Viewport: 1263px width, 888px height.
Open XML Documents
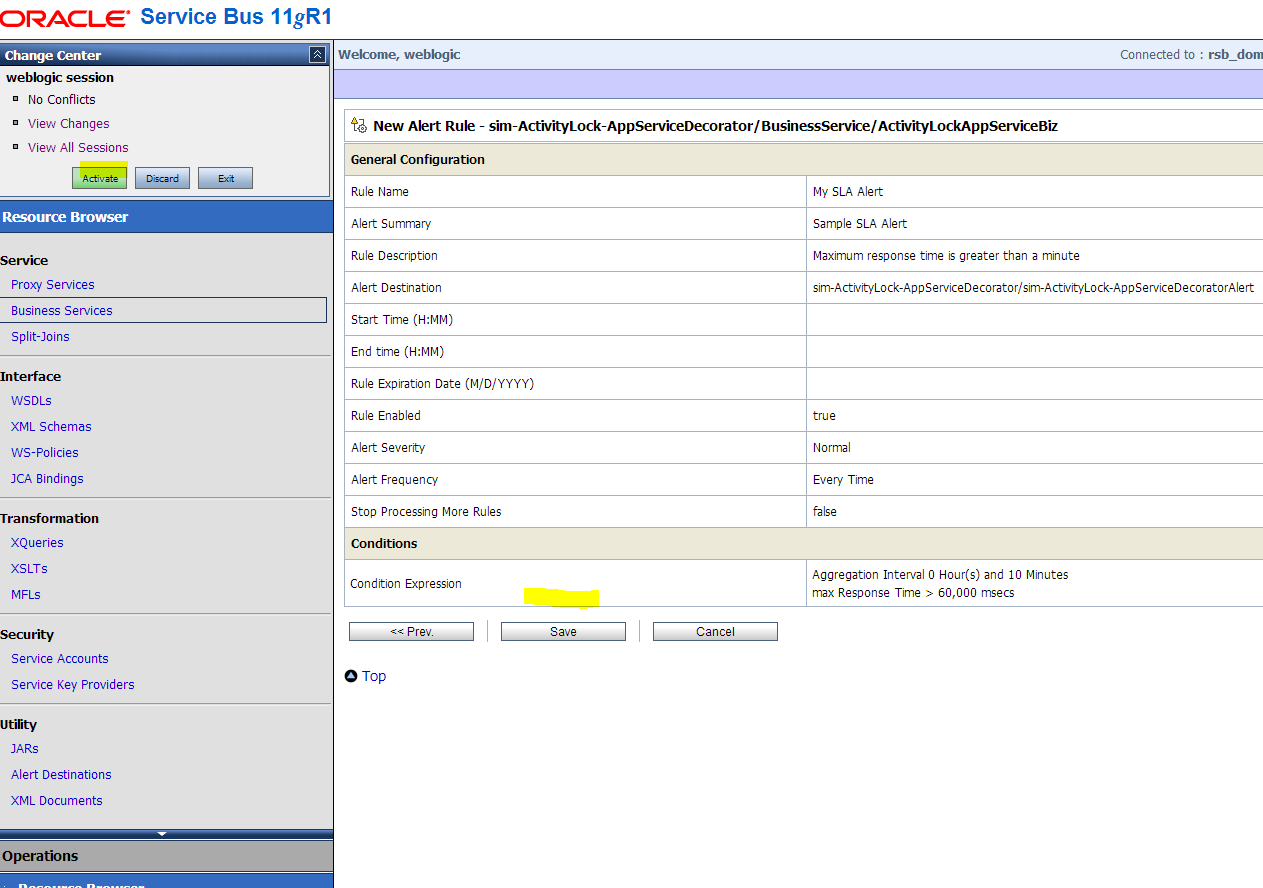tap(57, 801)
